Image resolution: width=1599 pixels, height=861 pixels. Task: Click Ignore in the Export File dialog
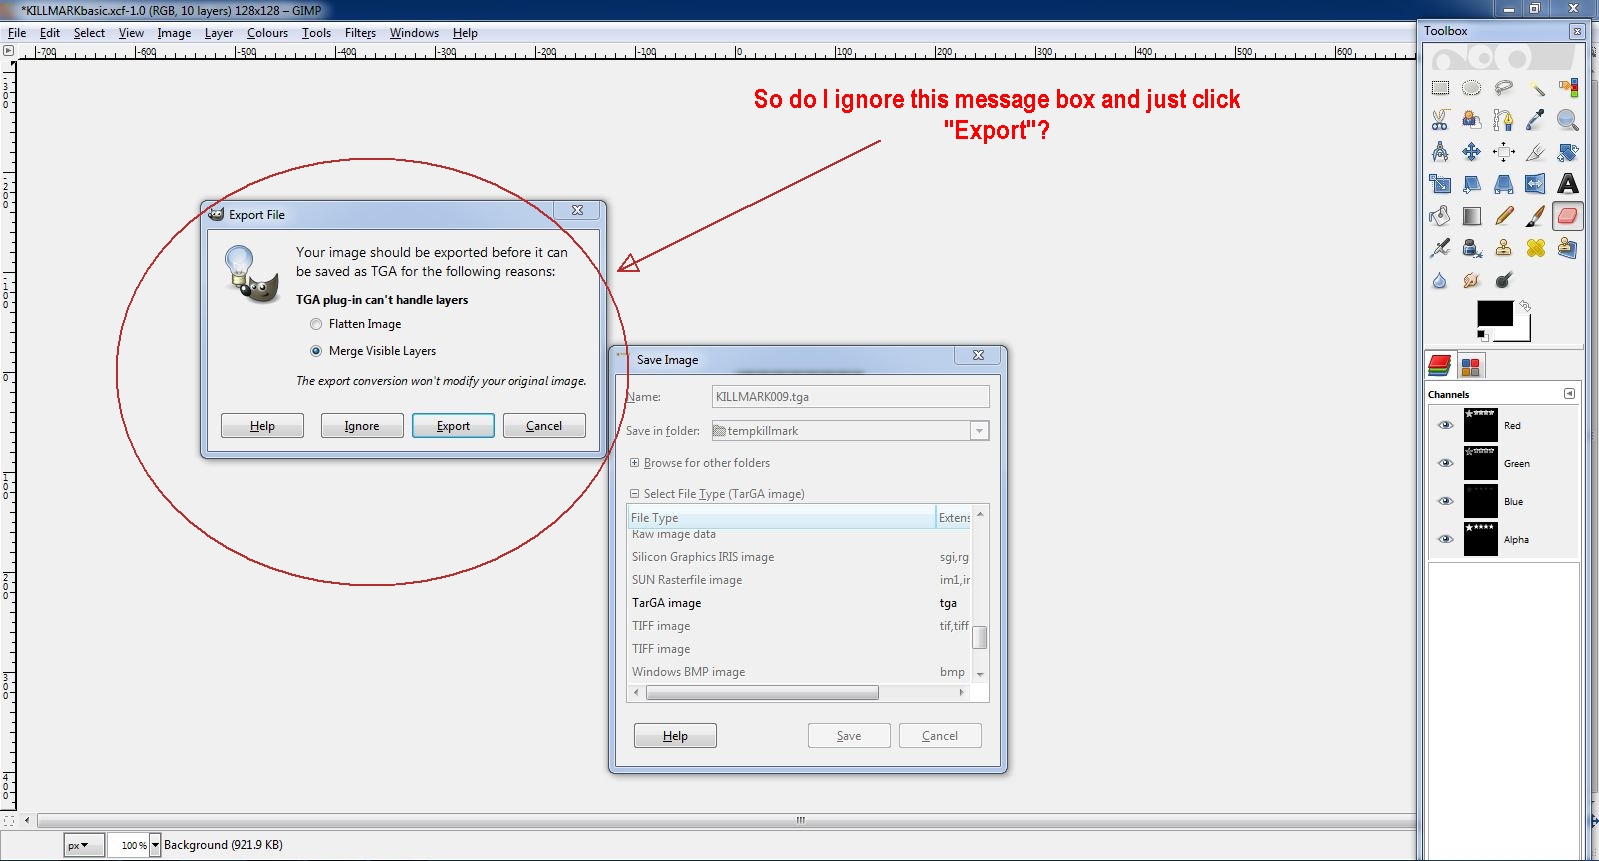pos(362,426)
